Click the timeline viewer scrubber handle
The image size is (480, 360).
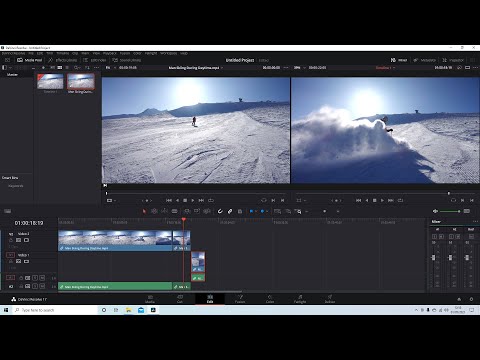point(449,193)
